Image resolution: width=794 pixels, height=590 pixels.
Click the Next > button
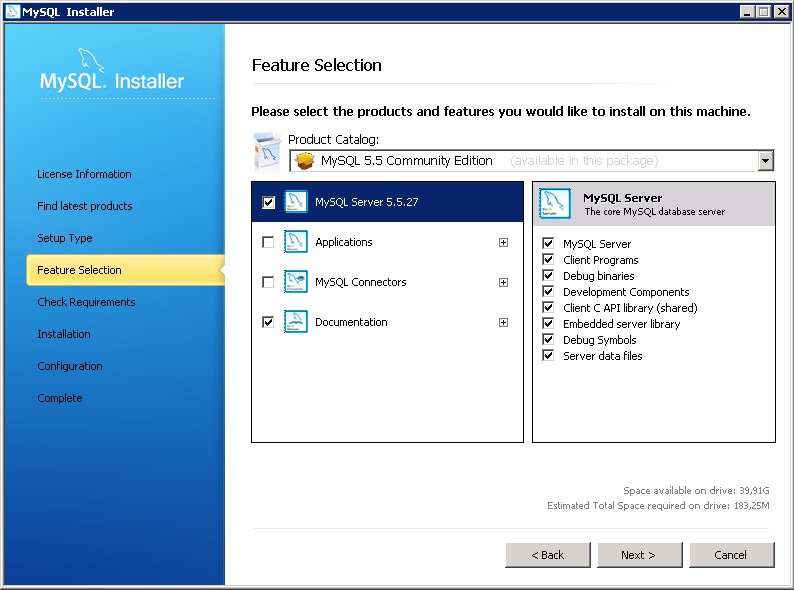click(x=640, y=555)
